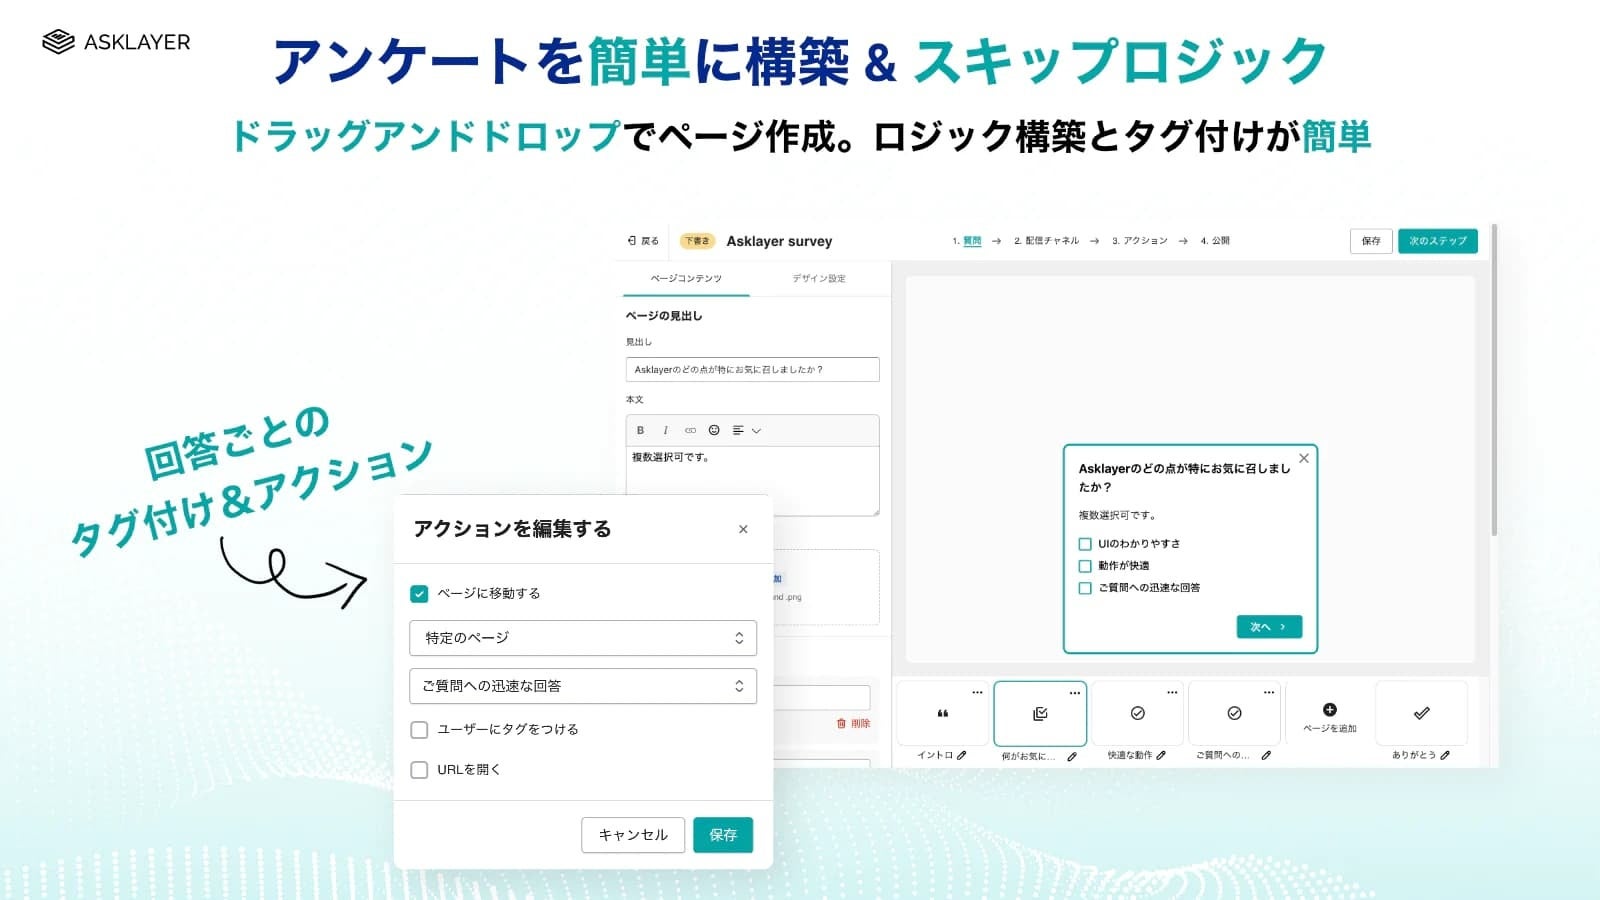The width and height of the screenshot is (1600, 900).
Task: Check URLを開く checkbox
Action: (x=419, y=770)
